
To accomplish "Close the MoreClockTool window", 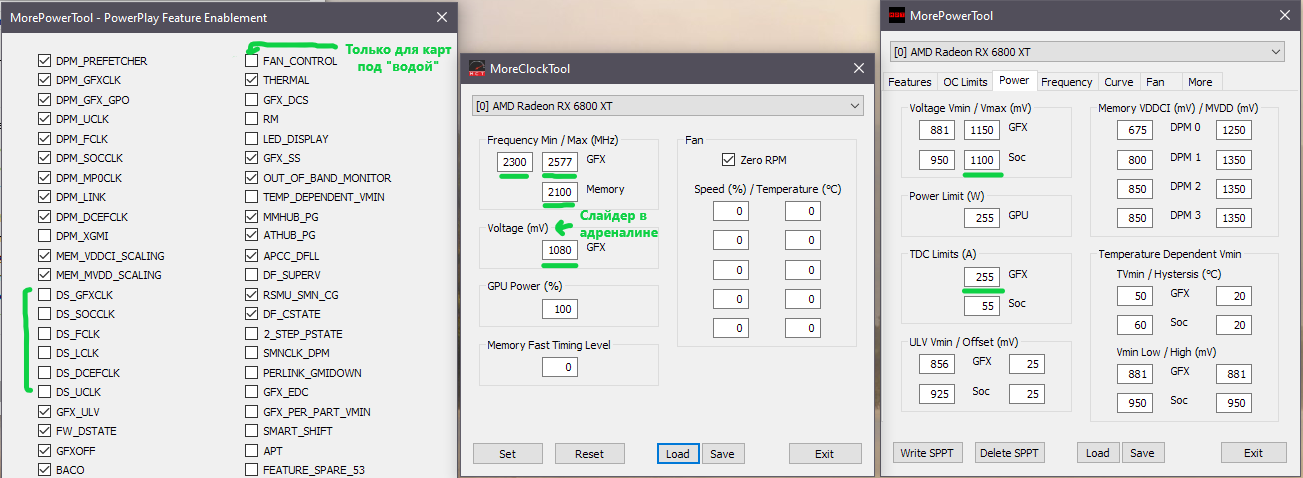I will click(x=858, y=68).
